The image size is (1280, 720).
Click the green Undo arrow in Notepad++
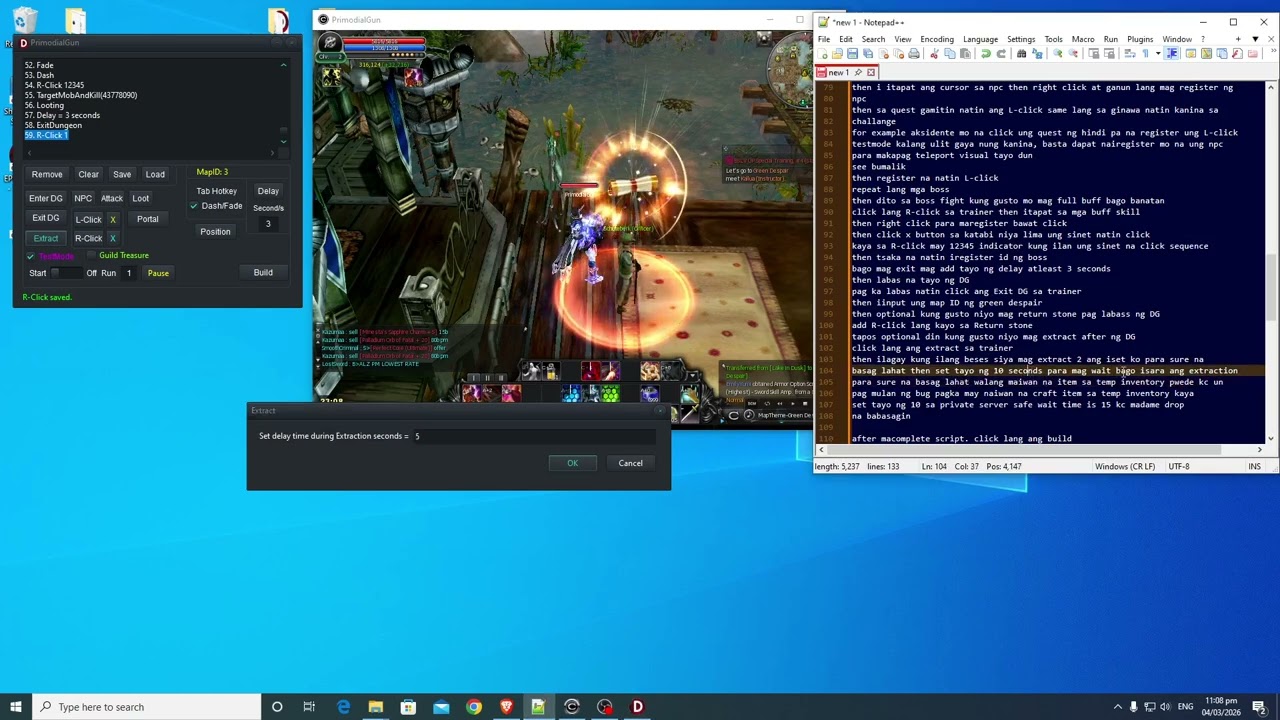(x=986, y=53)
